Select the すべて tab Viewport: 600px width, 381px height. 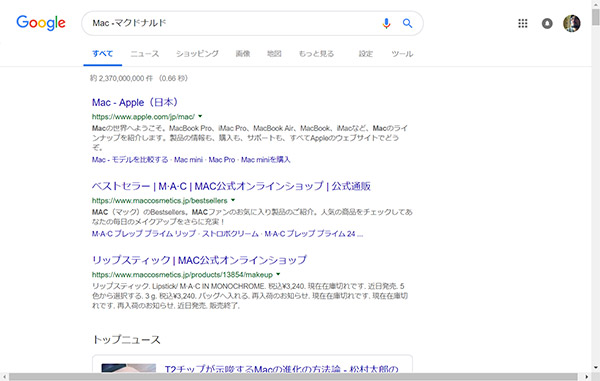(x=103, y=54)
